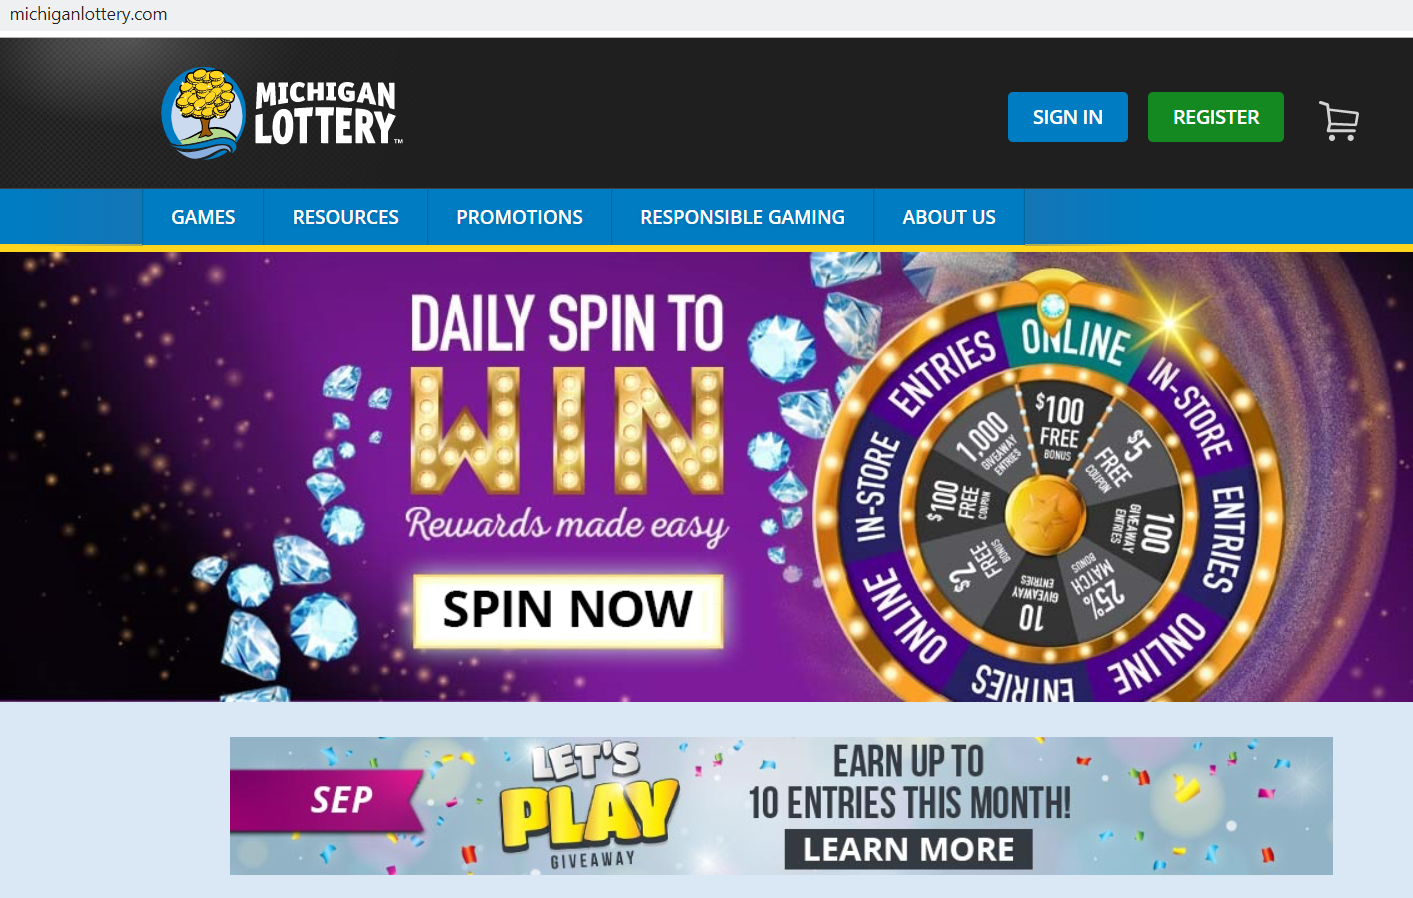The image size is (1413, 898).
Task: Open the Games menu
Action: click(203, 217)
